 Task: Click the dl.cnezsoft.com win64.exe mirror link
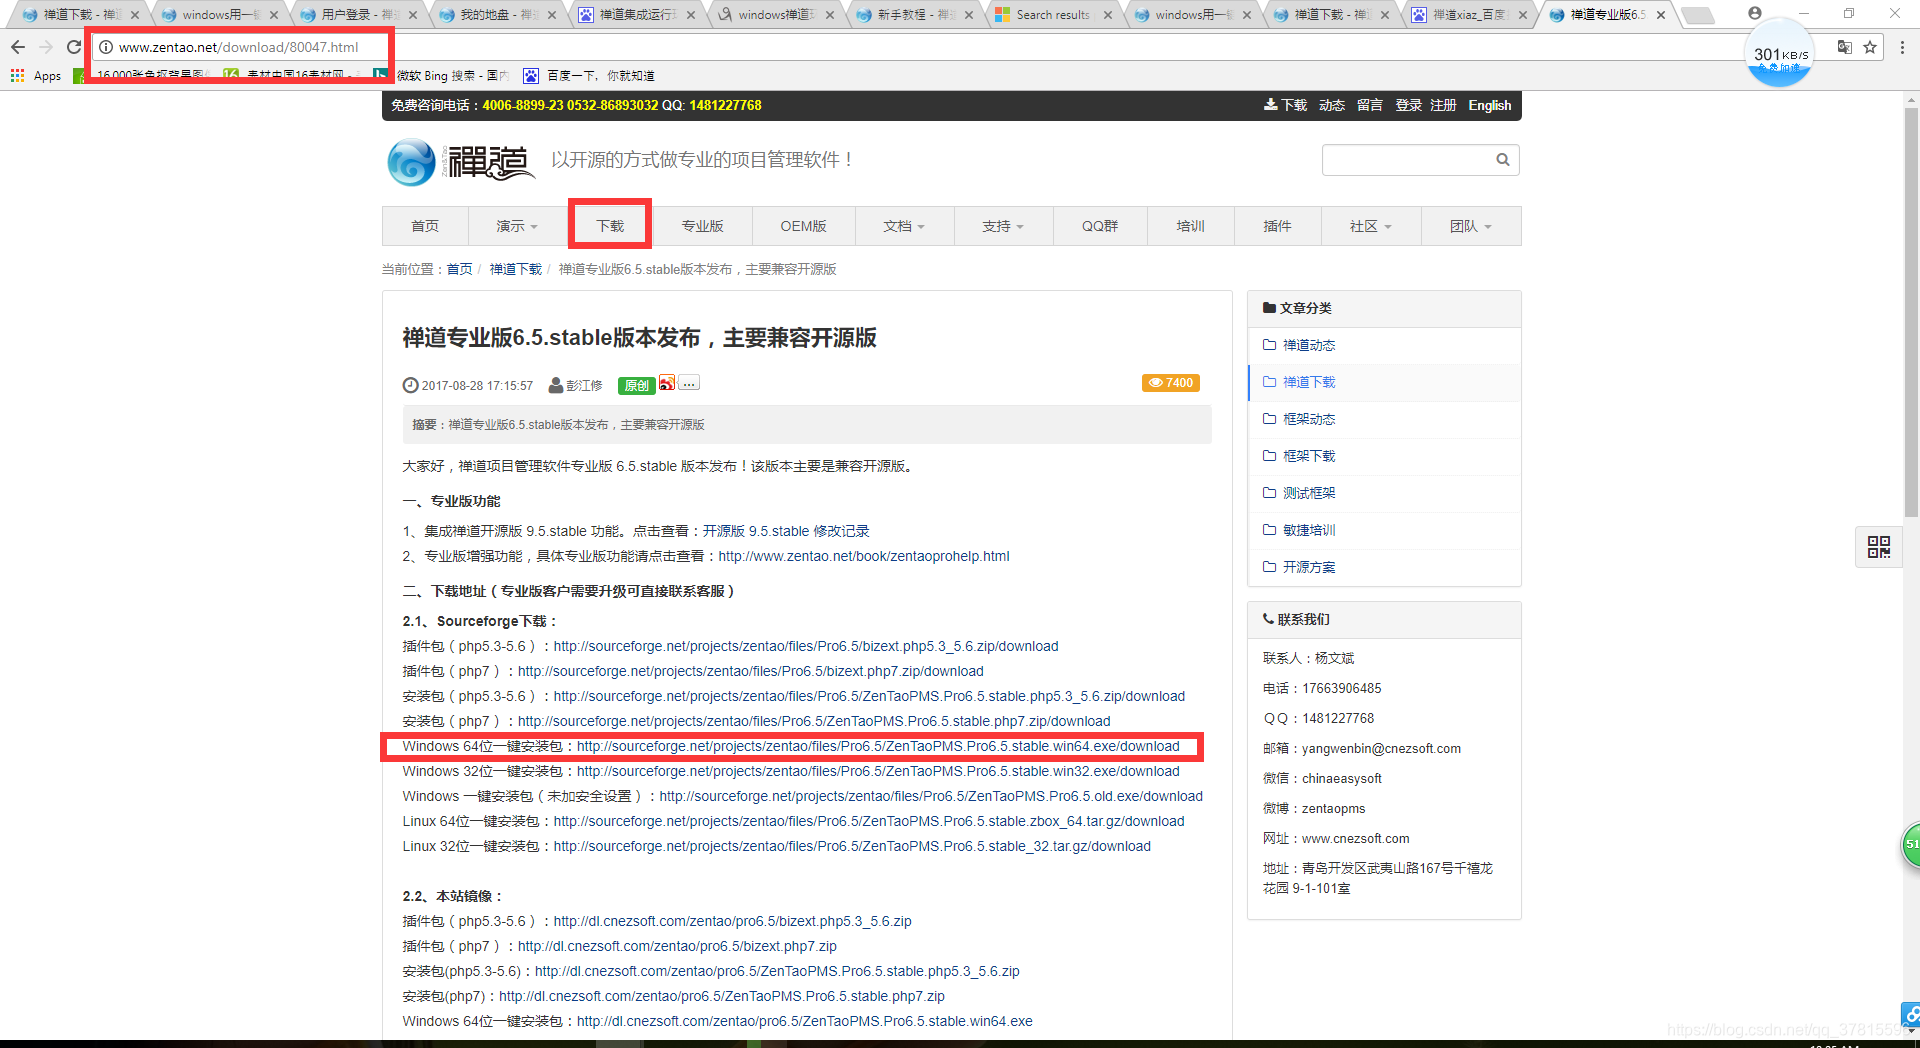point(805,1021)
